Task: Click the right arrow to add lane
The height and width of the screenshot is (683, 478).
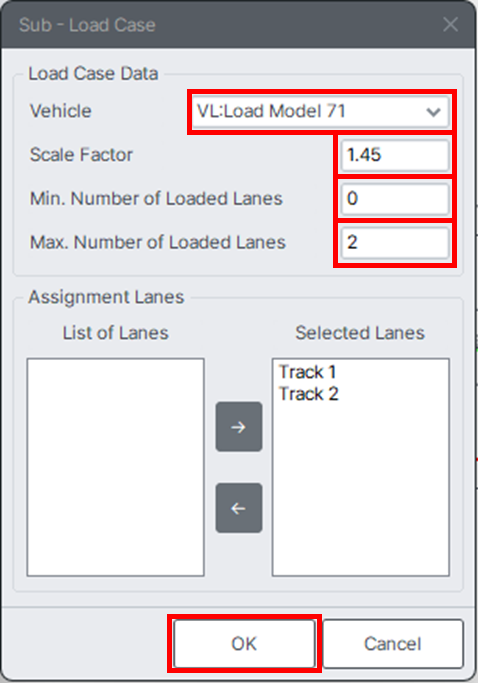Action: click(239, 427)
